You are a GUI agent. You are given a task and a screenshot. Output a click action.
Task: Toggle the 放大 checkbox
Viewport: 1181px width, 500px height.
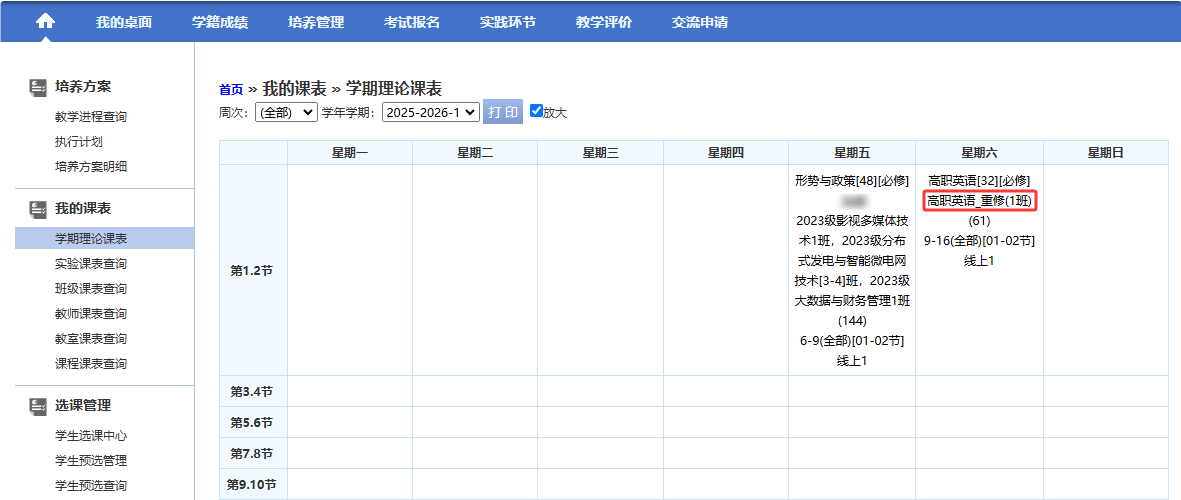[x=536, y=111]
